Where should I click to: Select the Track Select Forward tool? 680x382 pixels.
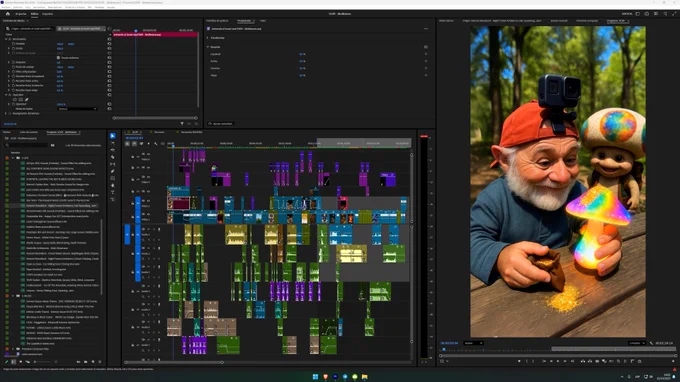(113, 143)
